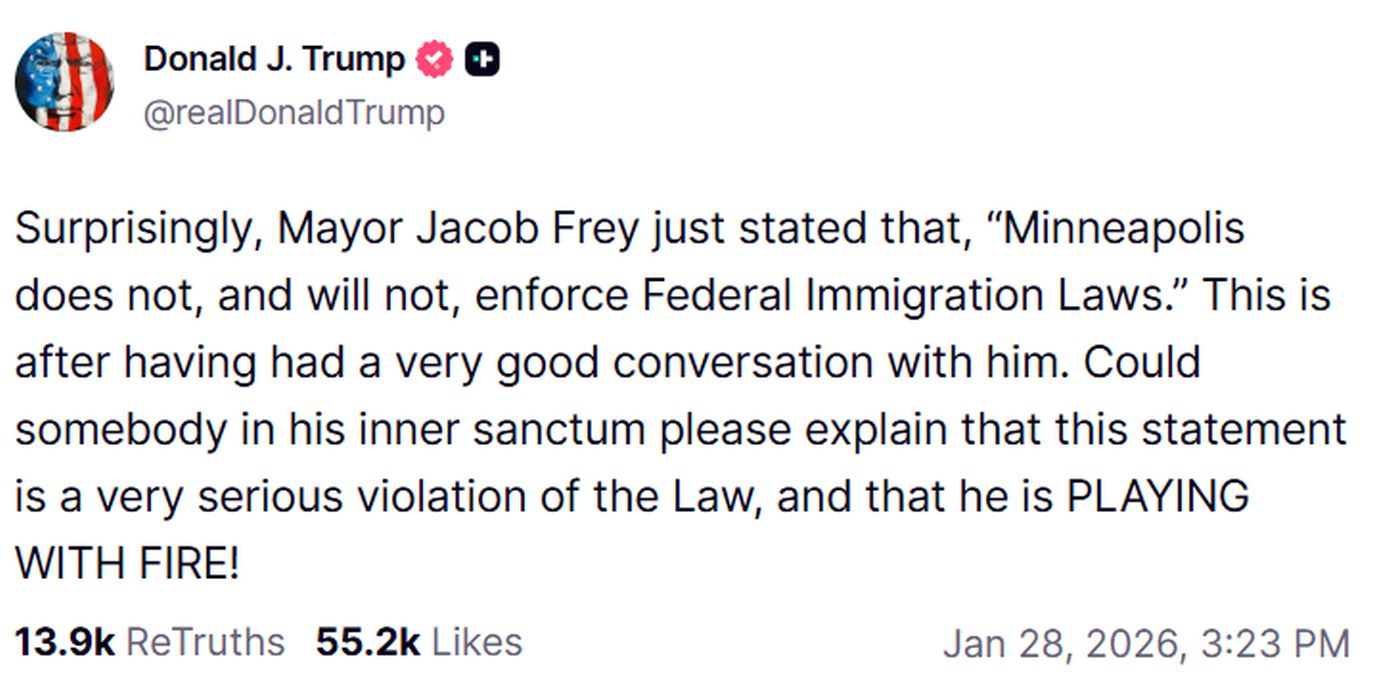
Task: Click the "Likes" label text
Action: click(477, 642)
